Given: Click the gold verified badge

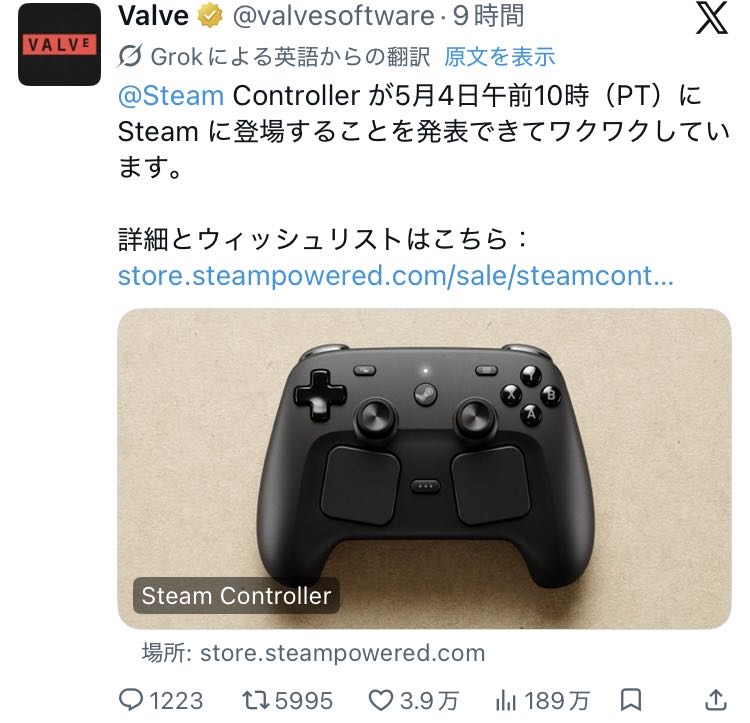Looking at the screenshot, I should tap(210, 16).
